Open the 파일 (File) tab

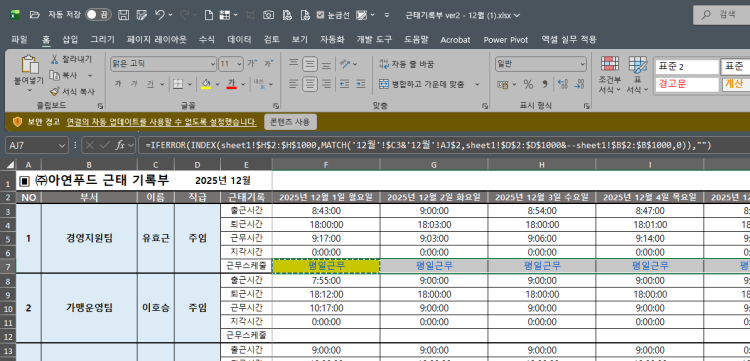point(19,40)
